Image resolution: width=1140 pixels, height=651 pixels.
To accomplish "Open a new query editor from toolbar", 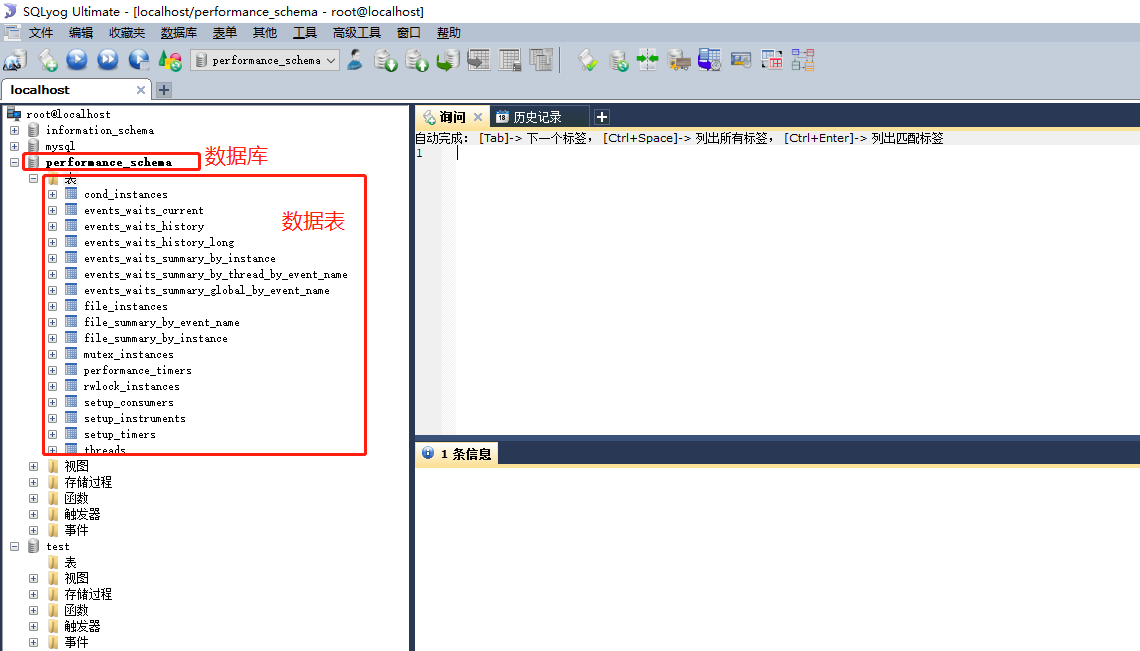I will click(x=47, y=60).
